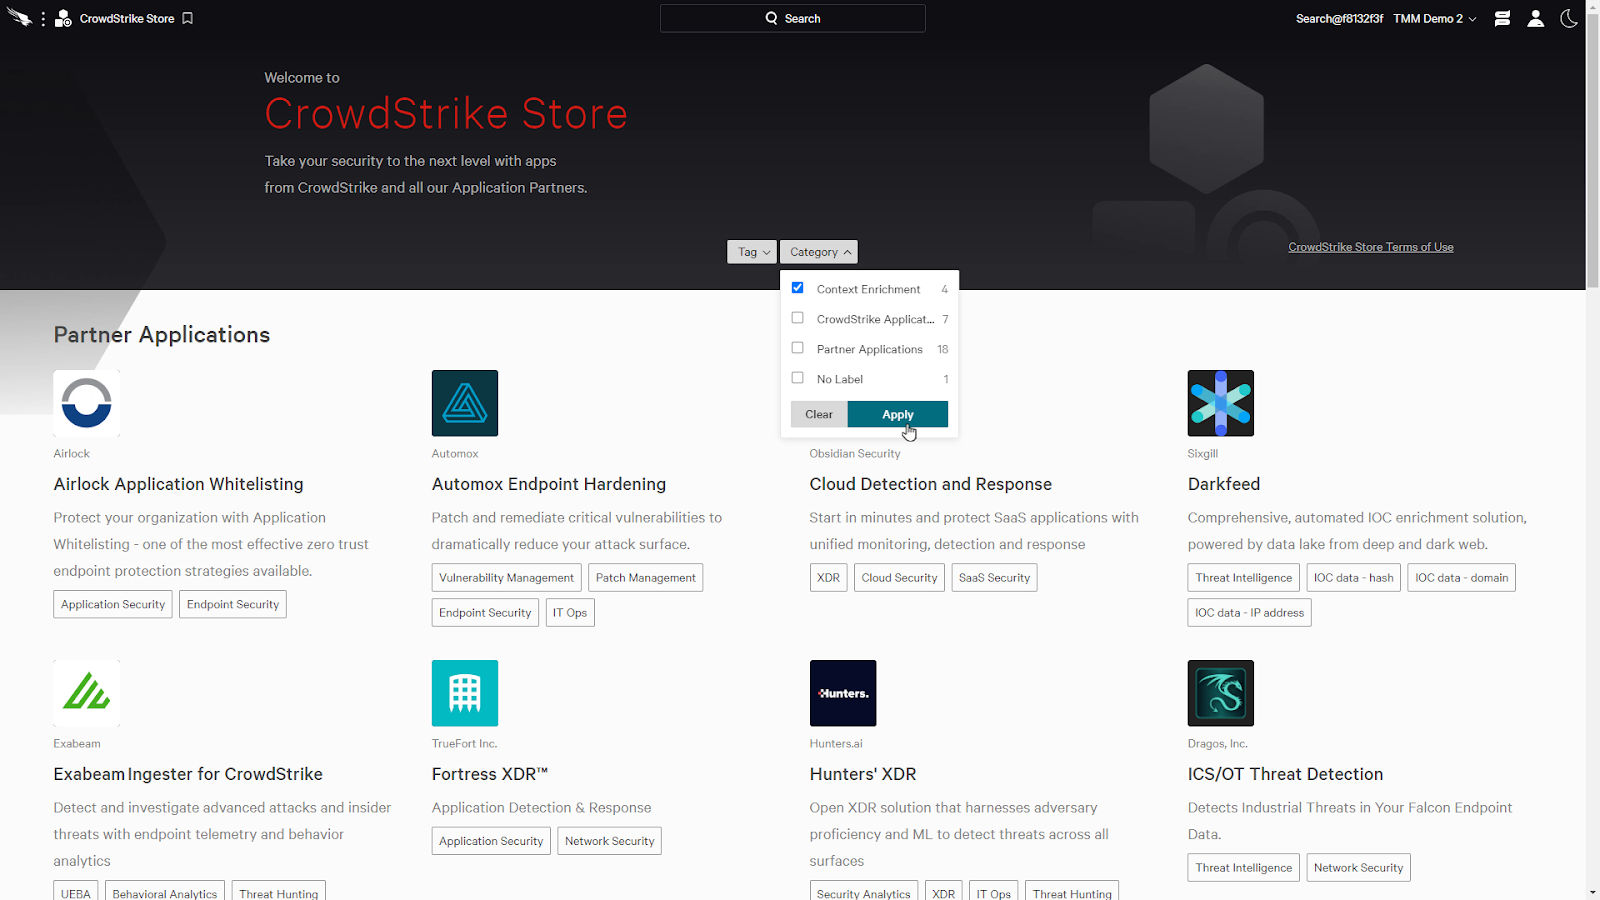
Task: Click Threat Intelligence tag under Darkfeed
Action: point(1244,578)
